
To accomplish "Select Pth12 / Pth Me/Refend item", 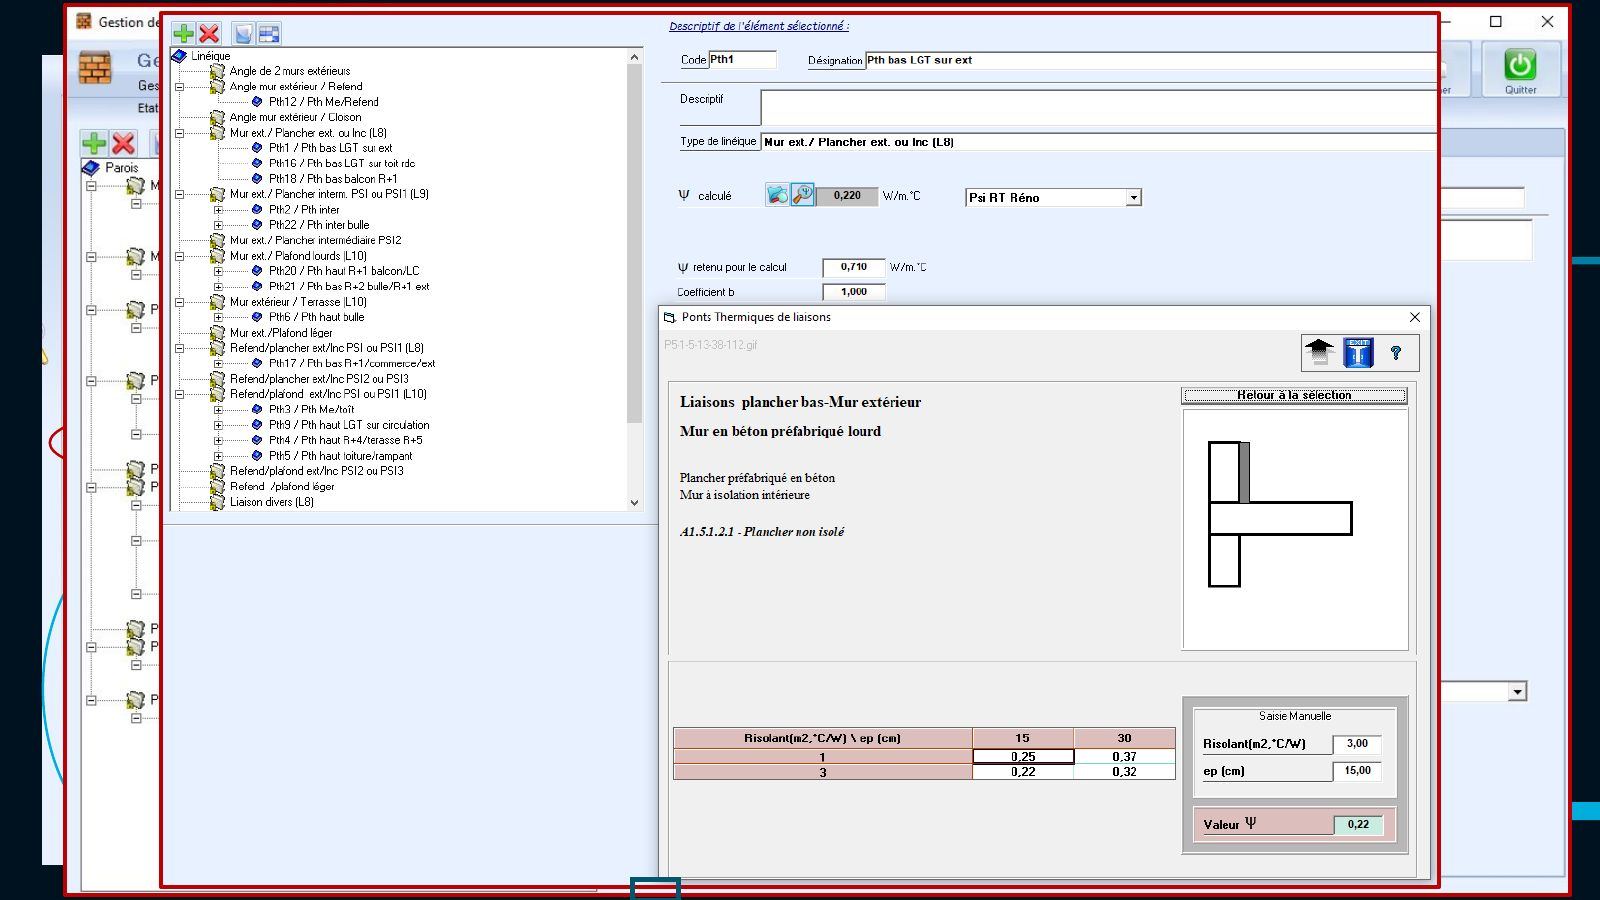I will point(323,102).
